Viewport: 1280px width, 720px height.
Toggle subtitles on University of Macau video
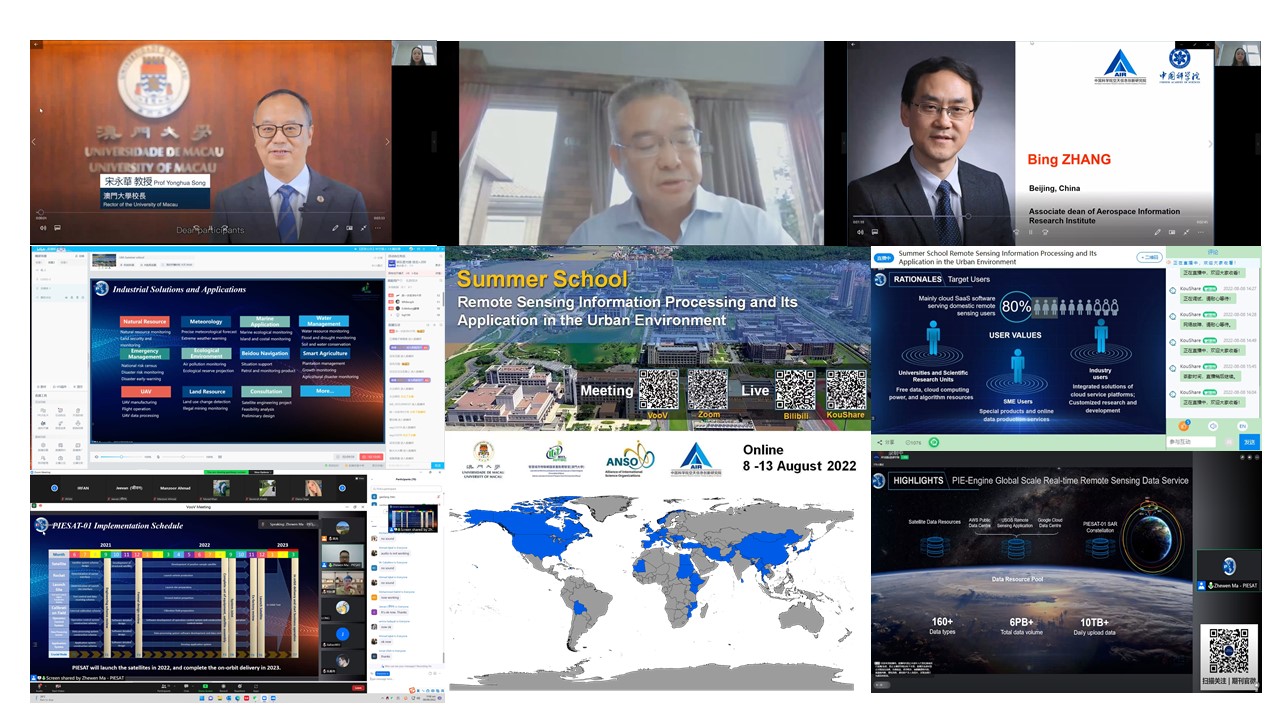[57, 228]
